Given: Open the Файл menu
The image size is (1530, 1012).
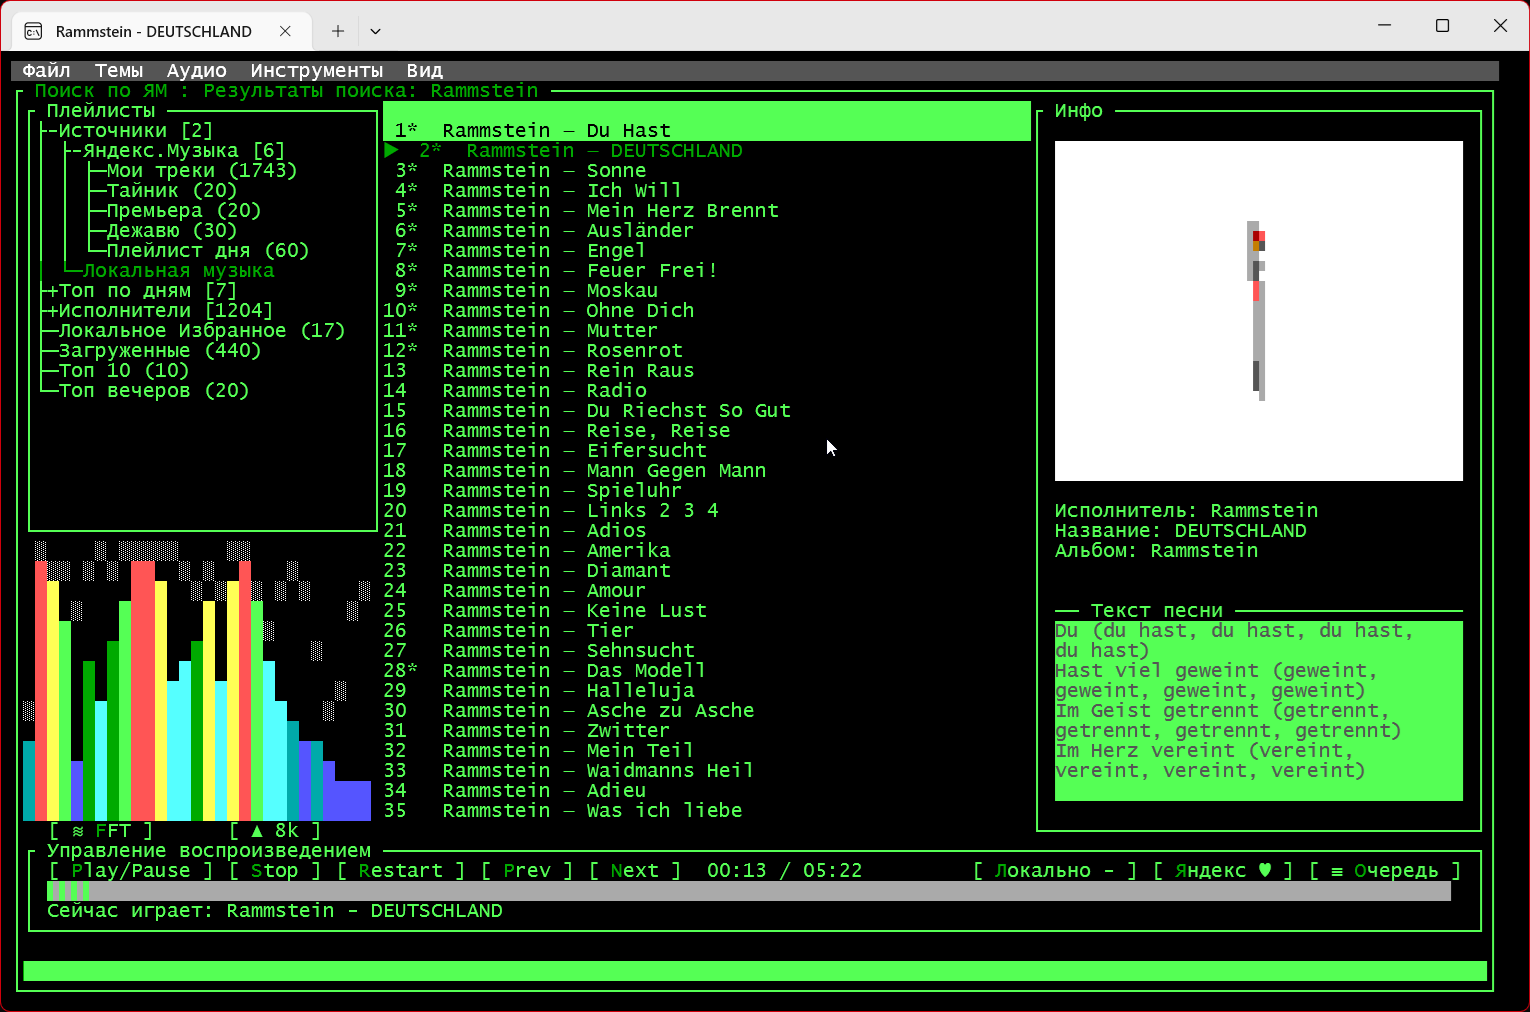Looking at the screenshot, I should point(46,71).
